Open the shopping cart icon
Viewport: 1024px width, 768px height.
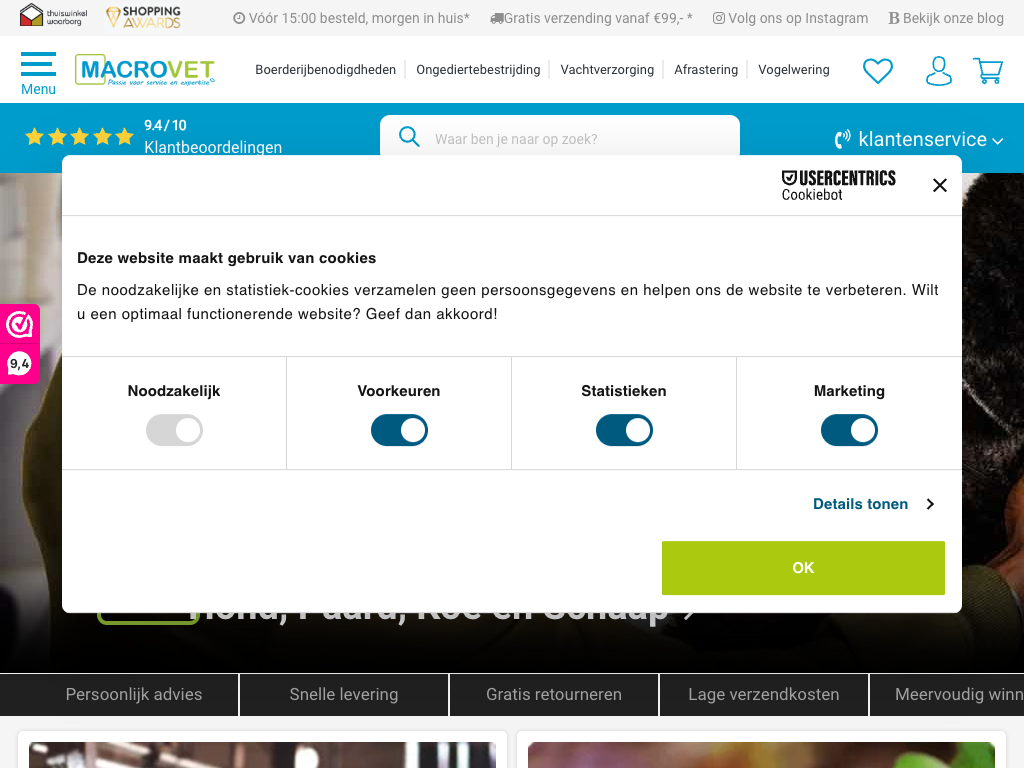pos(988,71)
